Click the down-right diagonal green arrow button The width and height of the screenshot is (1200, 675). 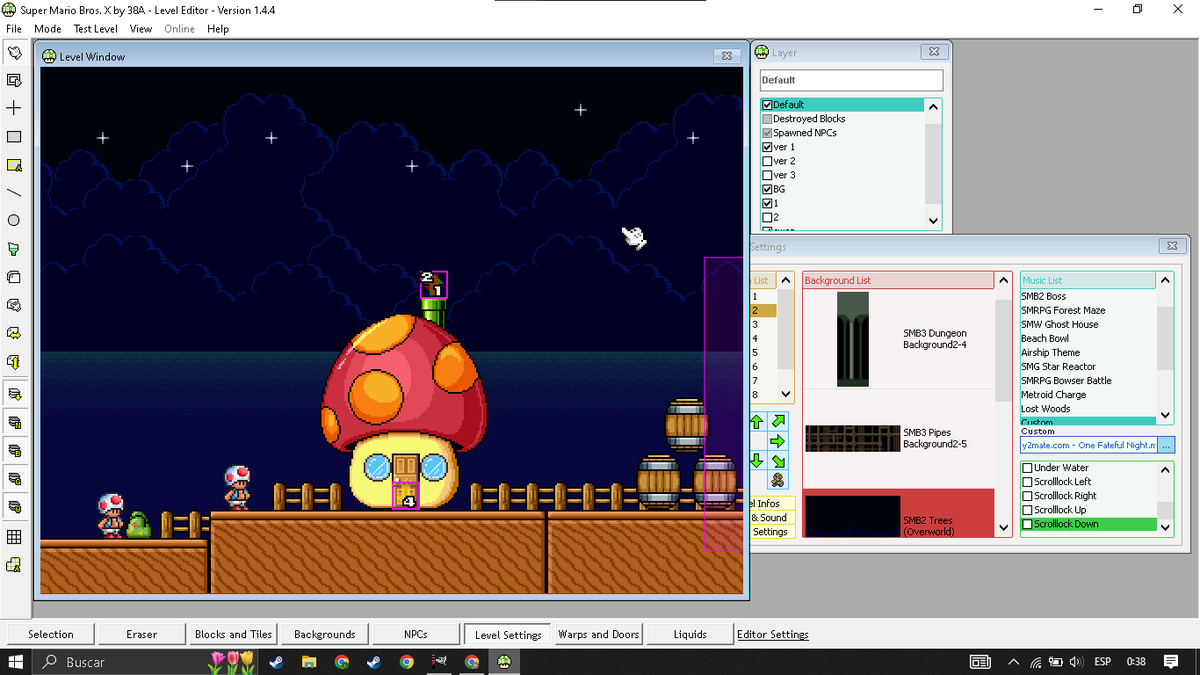coord(777,461)
